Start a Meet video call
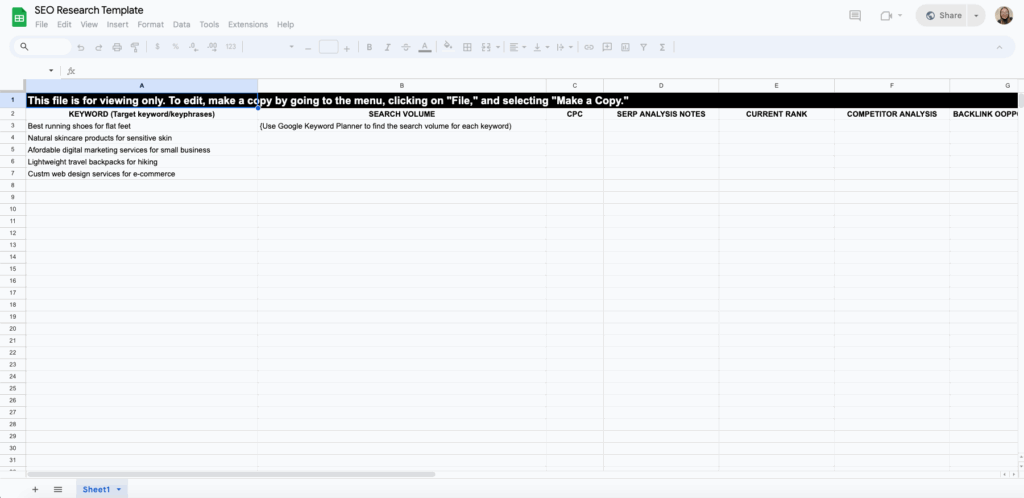This screenshot has height=498, width=1024. pos(886,16)
